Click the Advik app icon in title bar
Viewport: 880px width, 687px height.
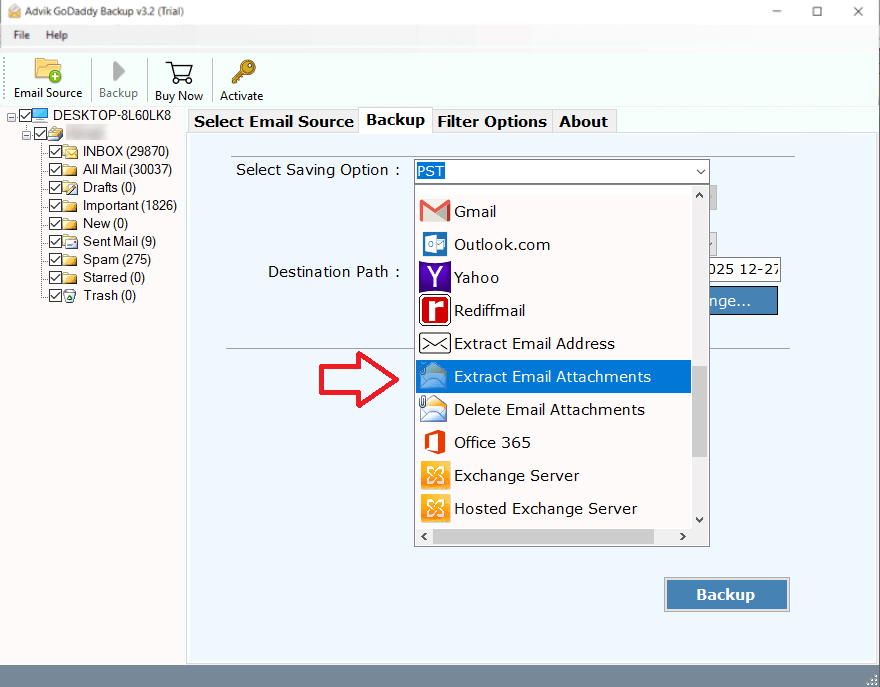[15, 11]
